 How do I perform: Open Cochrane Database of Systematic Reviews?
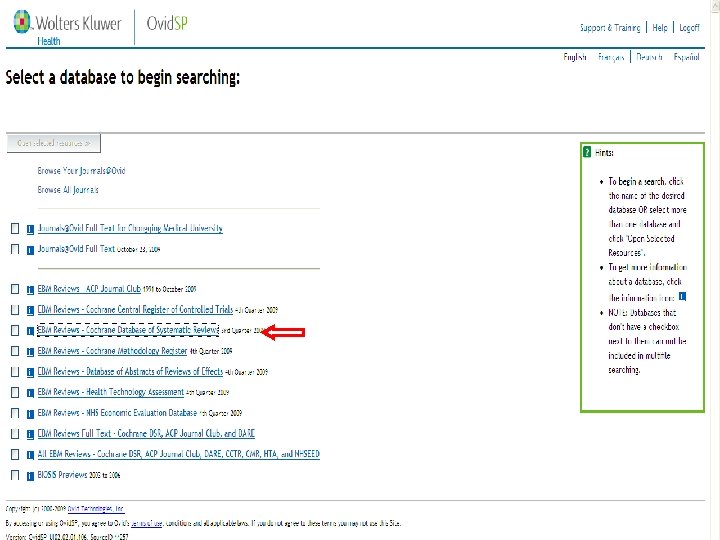tap(128, 330)
